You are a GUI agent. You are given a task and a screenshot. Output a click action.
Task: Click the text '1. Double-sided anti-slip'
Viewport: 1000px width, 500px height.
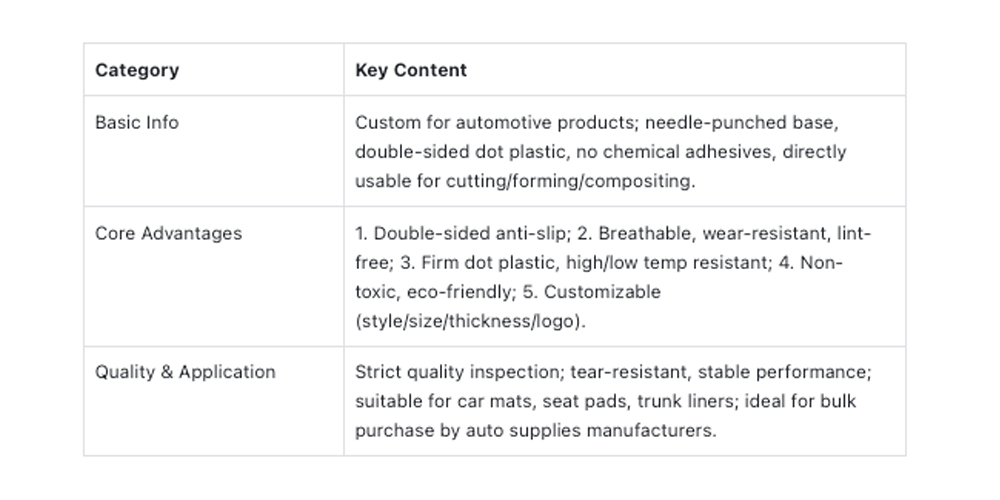pos(460,233)
